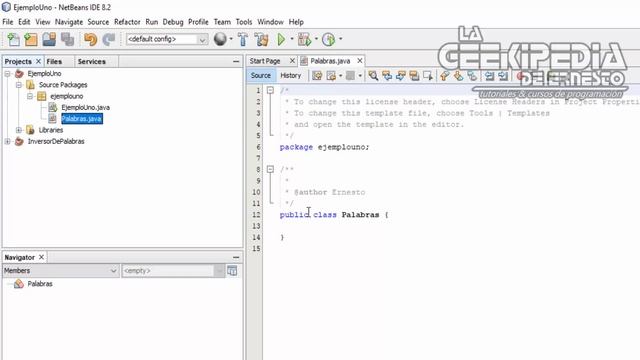Open the Navigator Members dropdown
Screen dimensions: 640x360
[60, 271]
